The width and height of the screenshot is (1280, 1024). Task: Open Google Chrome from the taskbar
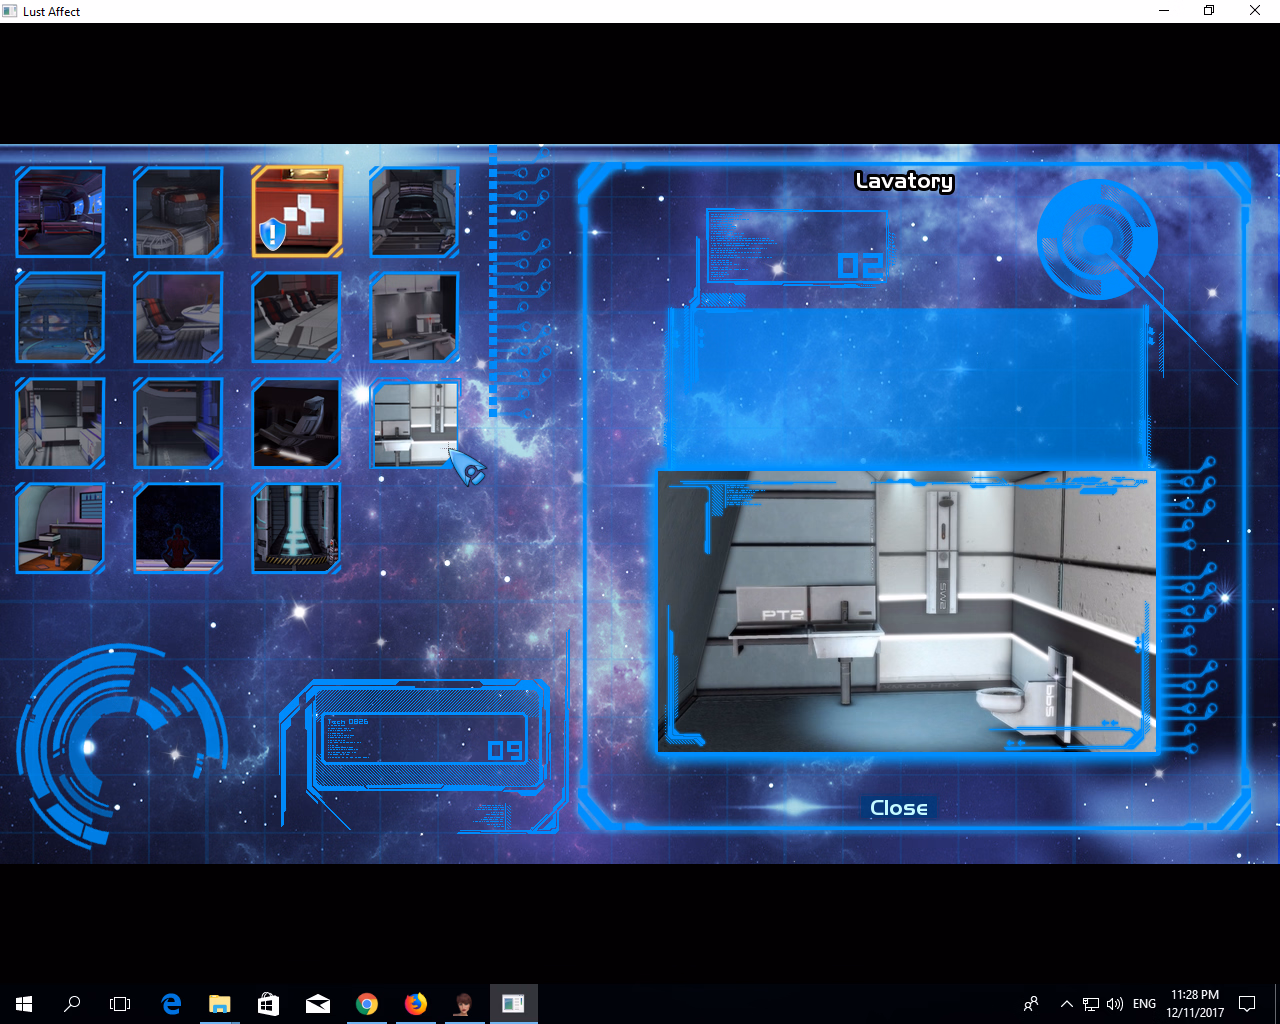(367, 1004)
